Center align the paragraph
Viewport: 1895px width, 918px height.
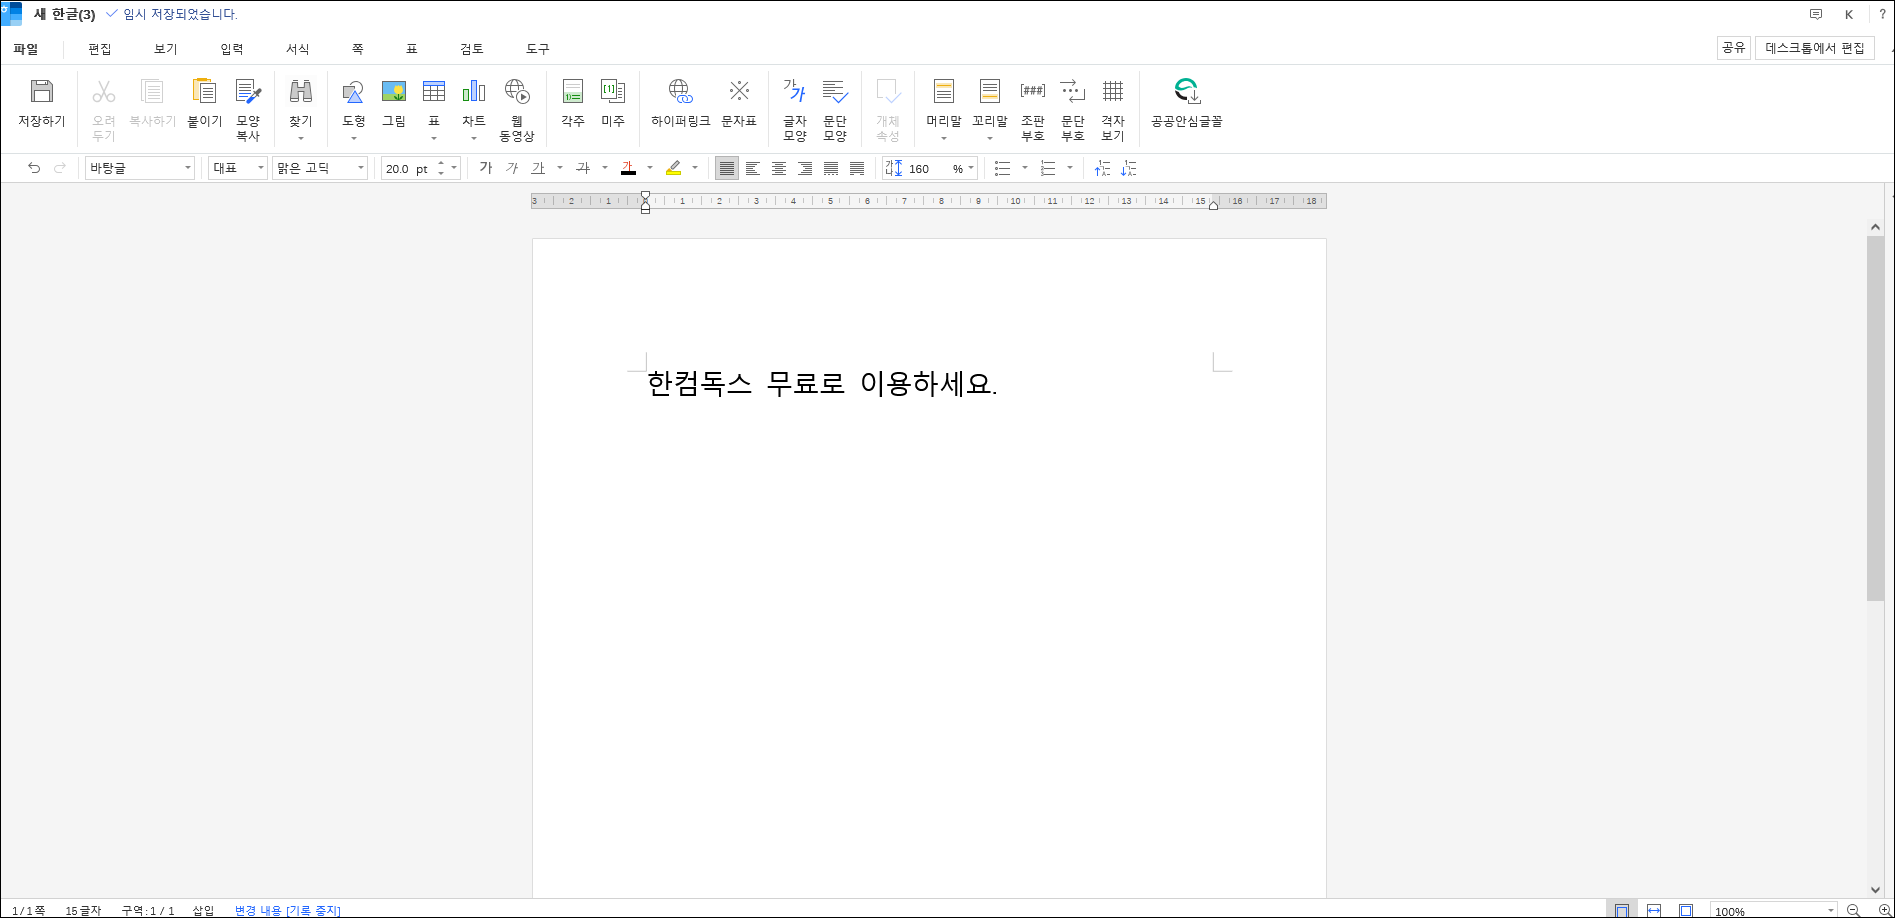(x=779, y=168)
